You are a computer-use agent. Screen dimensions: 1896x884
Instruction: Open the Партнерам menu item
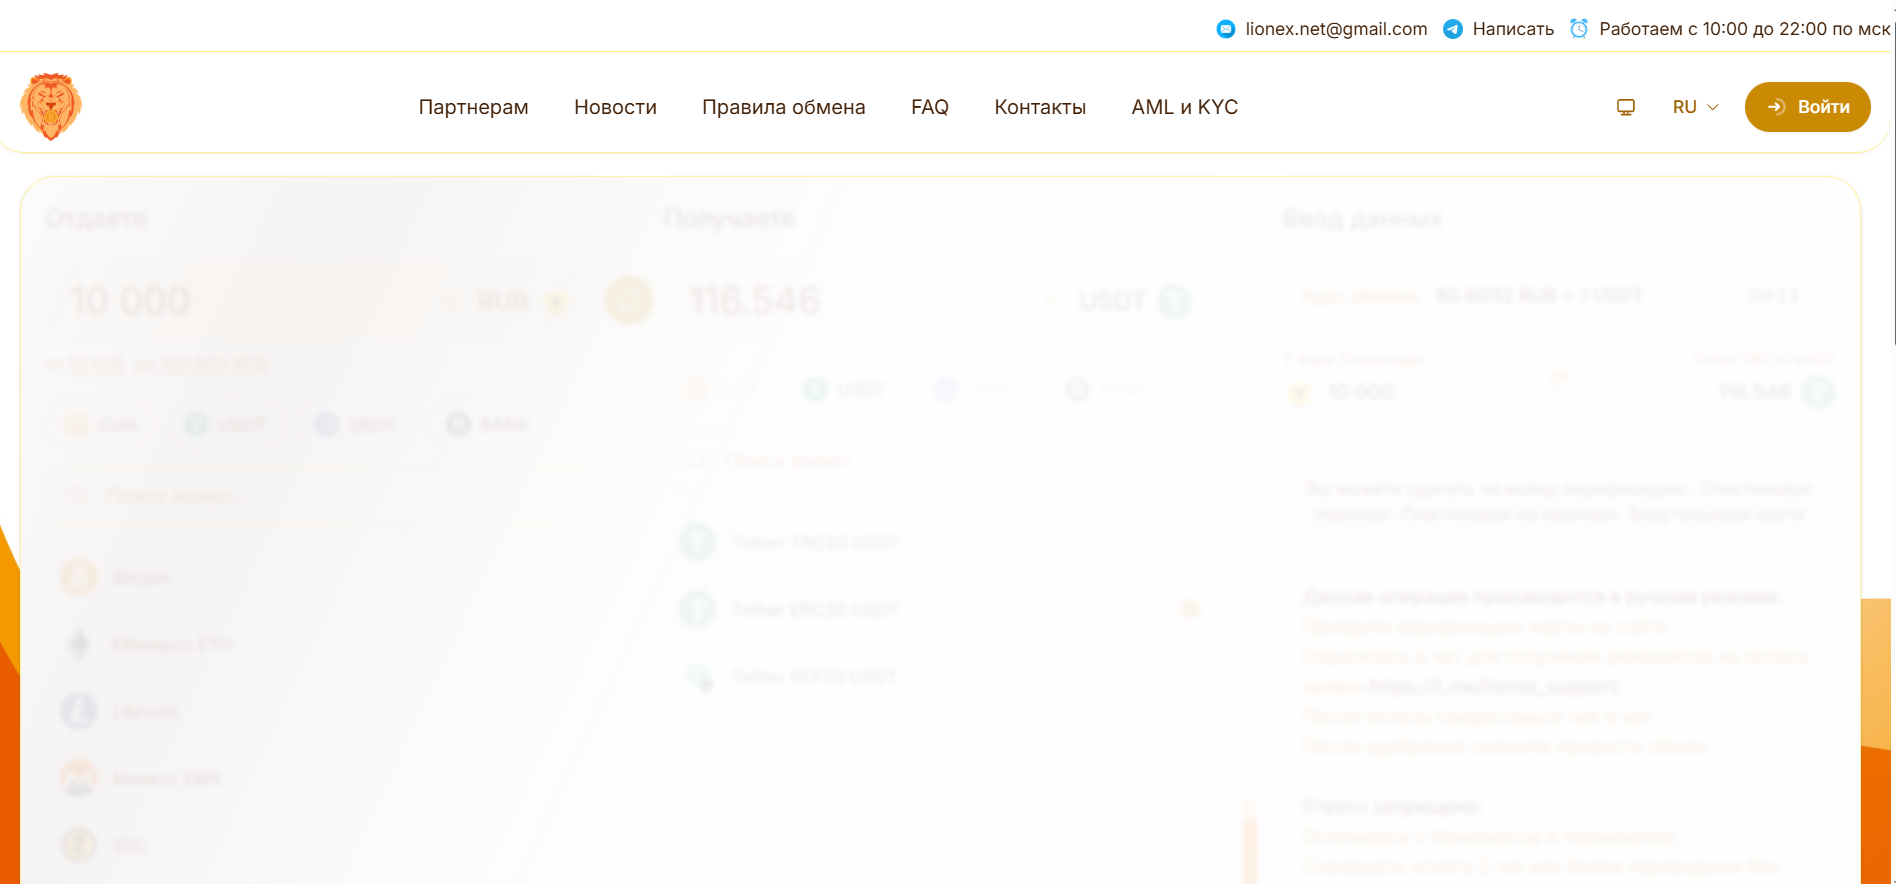point(474,107)
